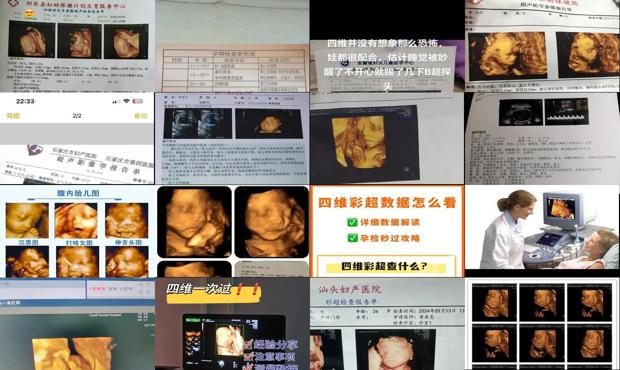620x370 pixels.
Task: Open the doctor with ultrasound machine thumbnail
Action: [542, 230]
